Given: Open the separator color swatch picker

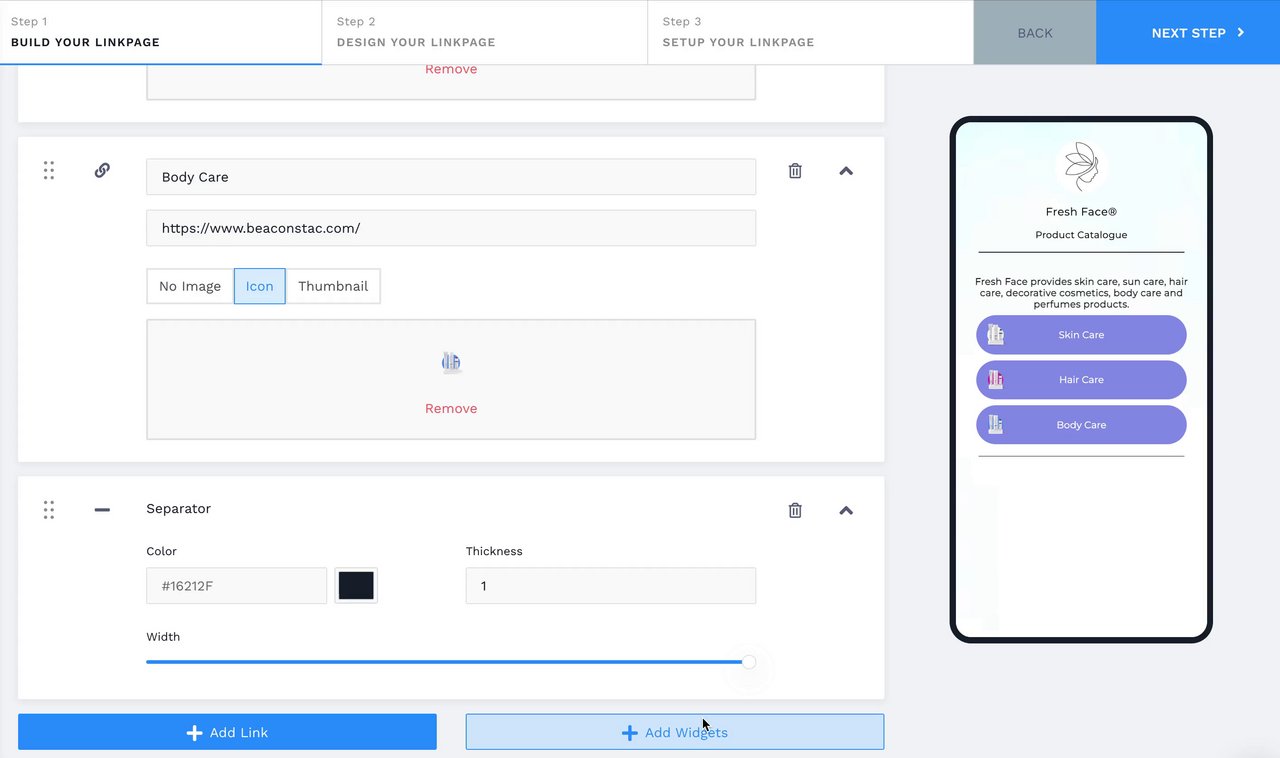Looking at the screenshot, I should point(356,586).
